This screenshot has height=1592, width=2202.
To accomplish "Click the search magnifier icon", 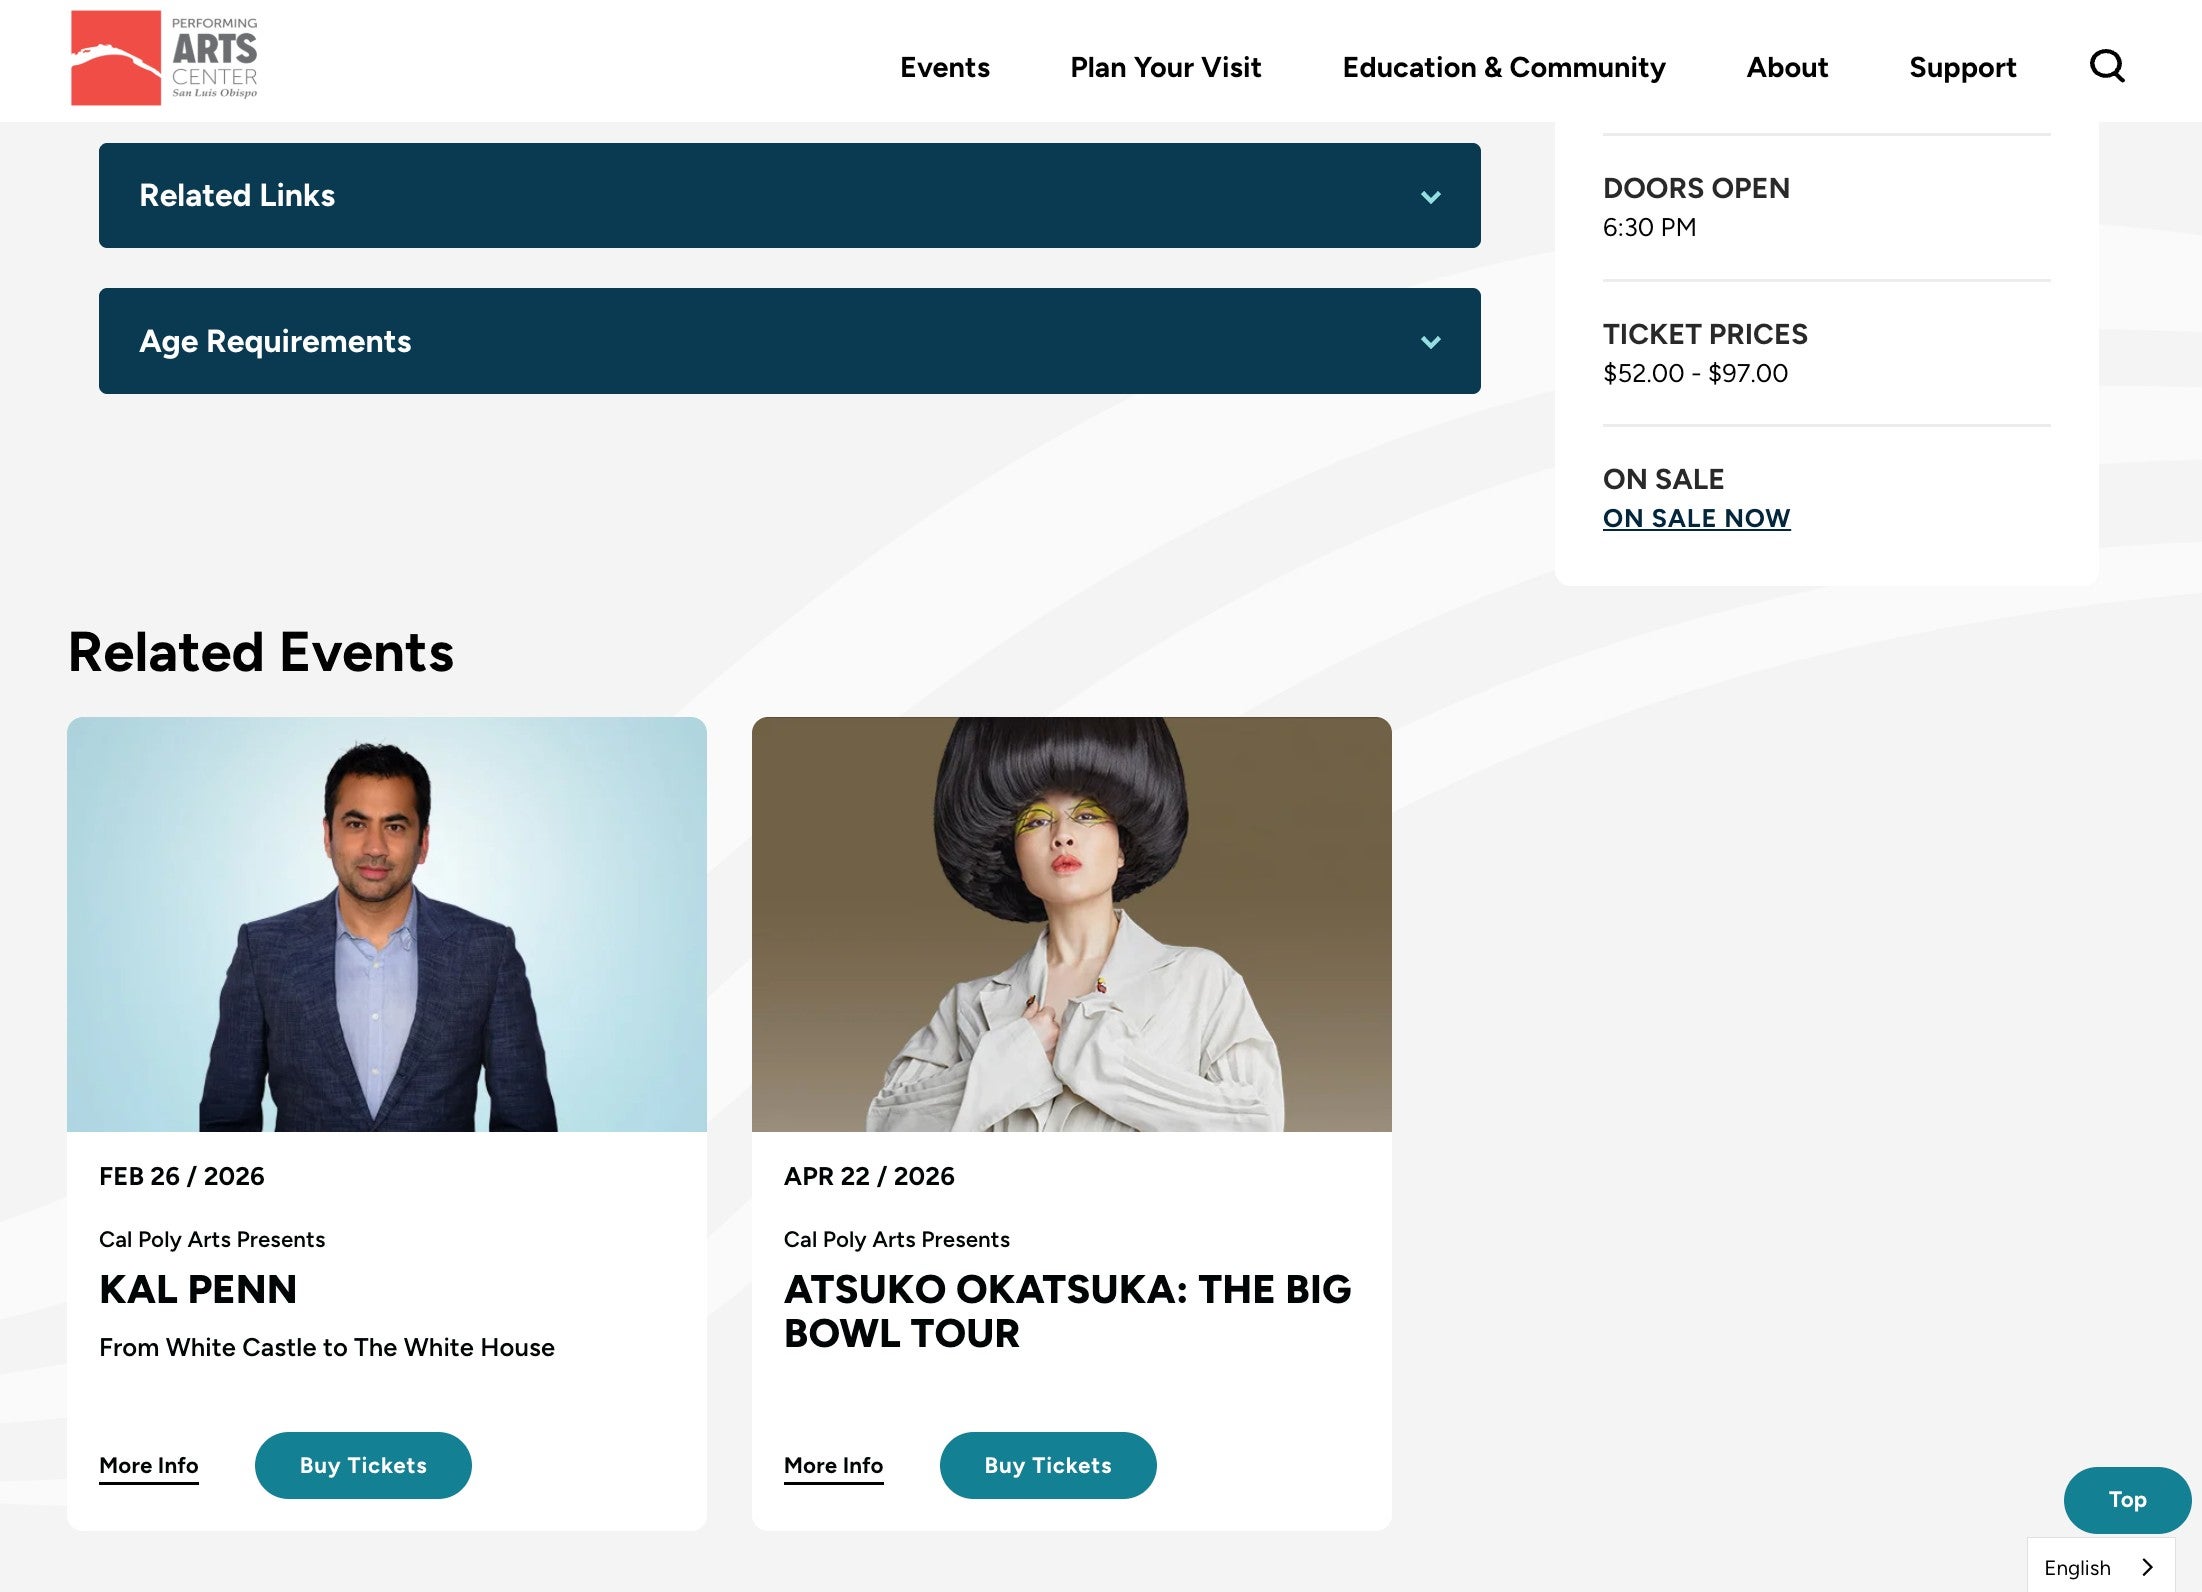I will [2107, 66].
